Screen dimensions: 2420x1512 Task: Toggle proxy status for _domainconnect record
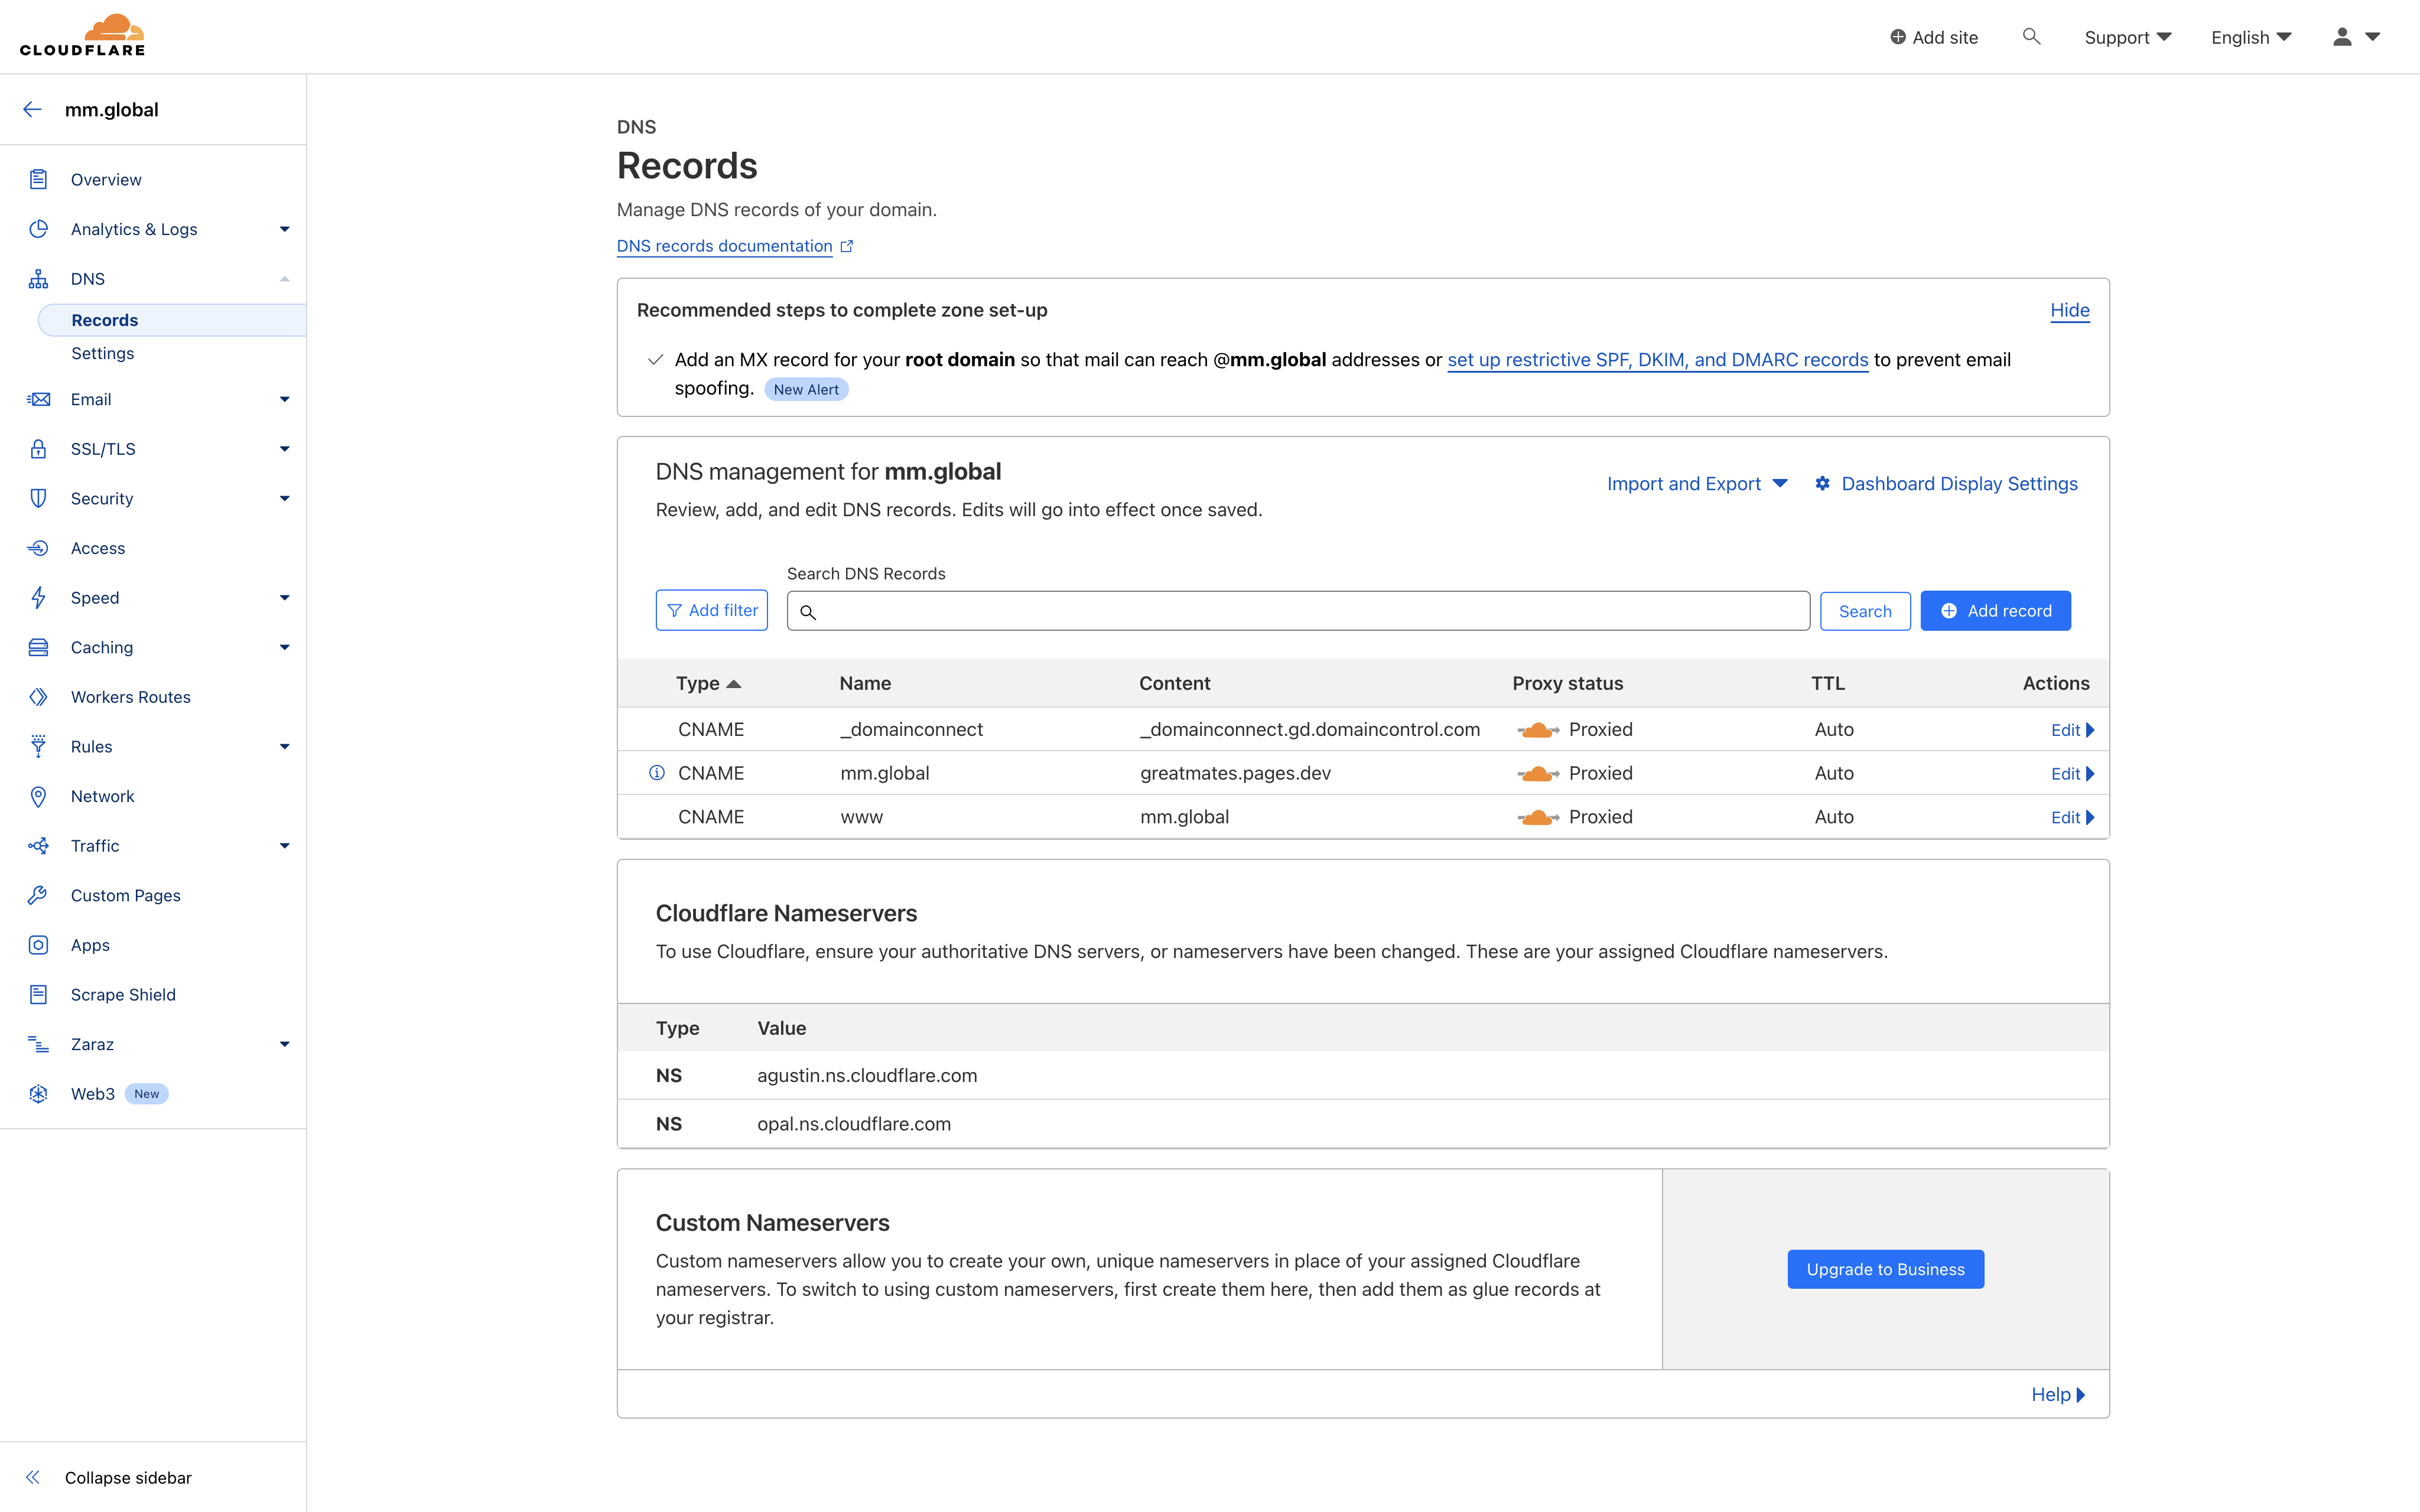click(1539, 729)
